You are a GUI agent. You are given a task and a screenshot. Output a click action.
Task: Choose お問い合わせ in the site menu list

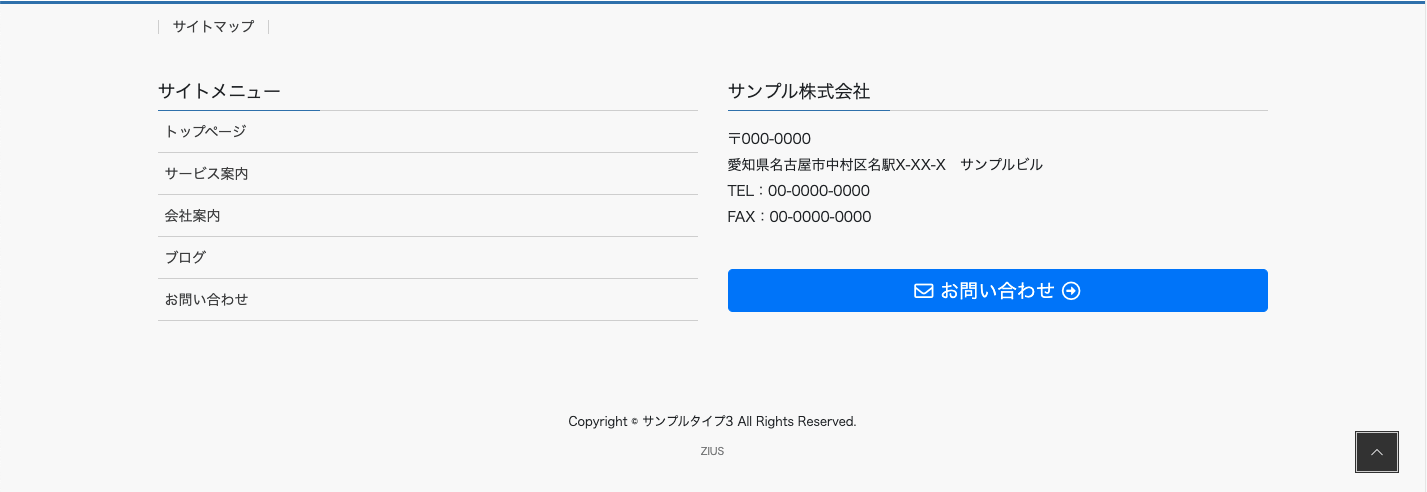tap(207, 299)
